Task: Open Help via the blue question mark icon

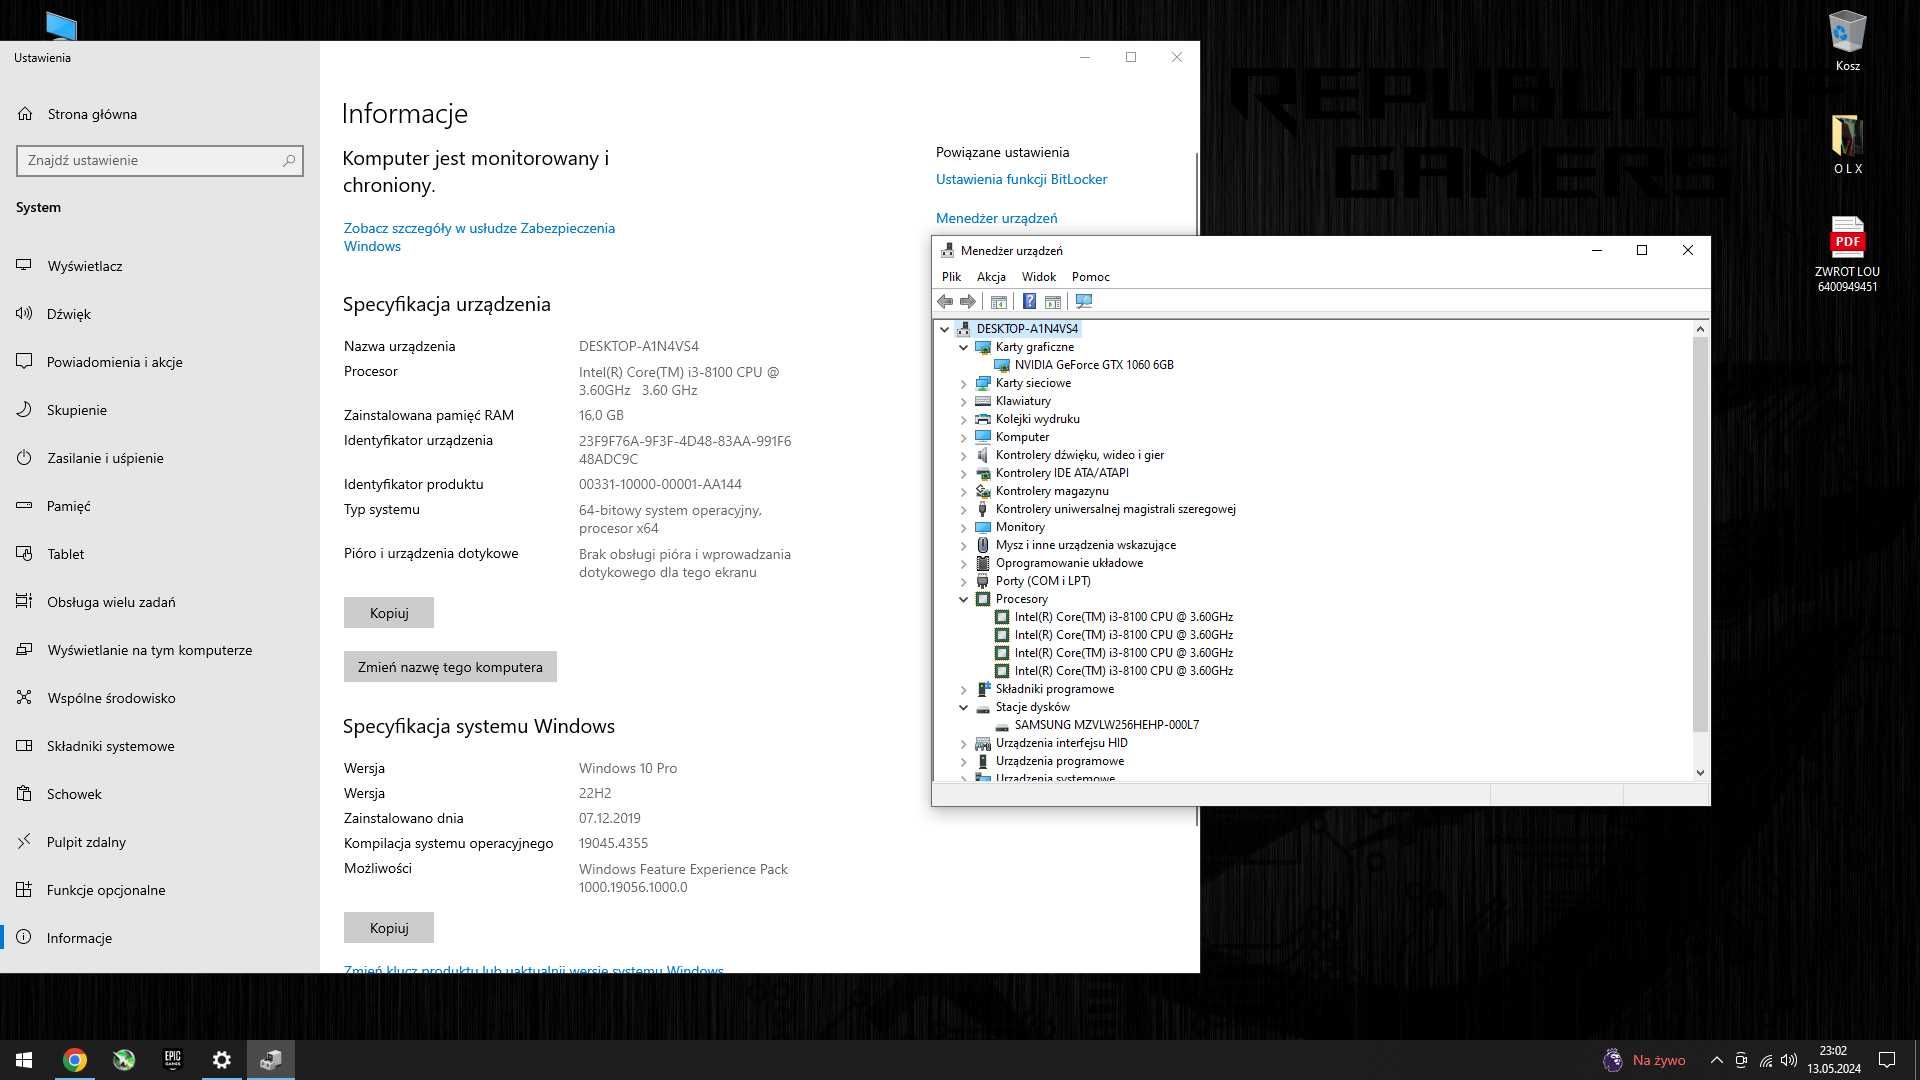Action: coord(1029,302)
